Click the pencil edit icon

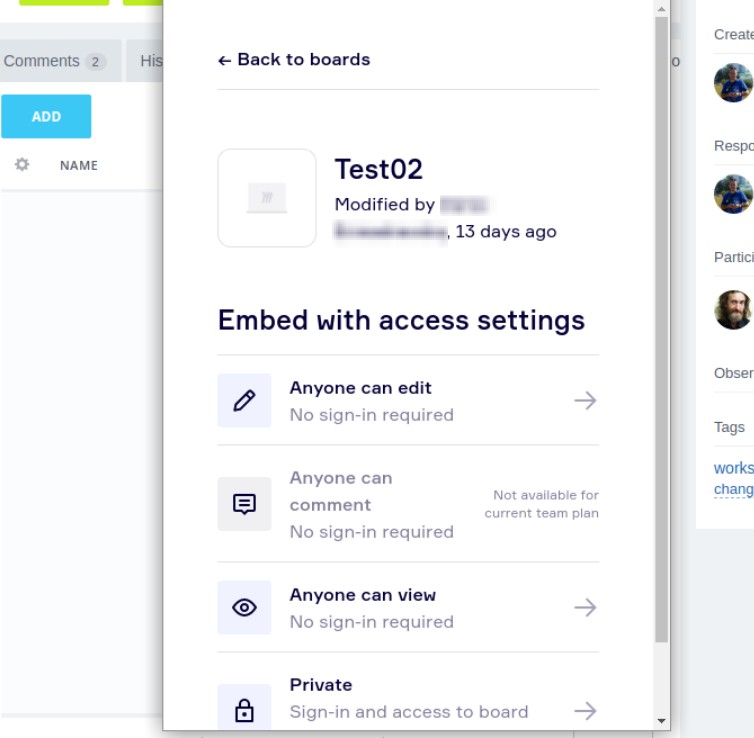coord(244,400)
